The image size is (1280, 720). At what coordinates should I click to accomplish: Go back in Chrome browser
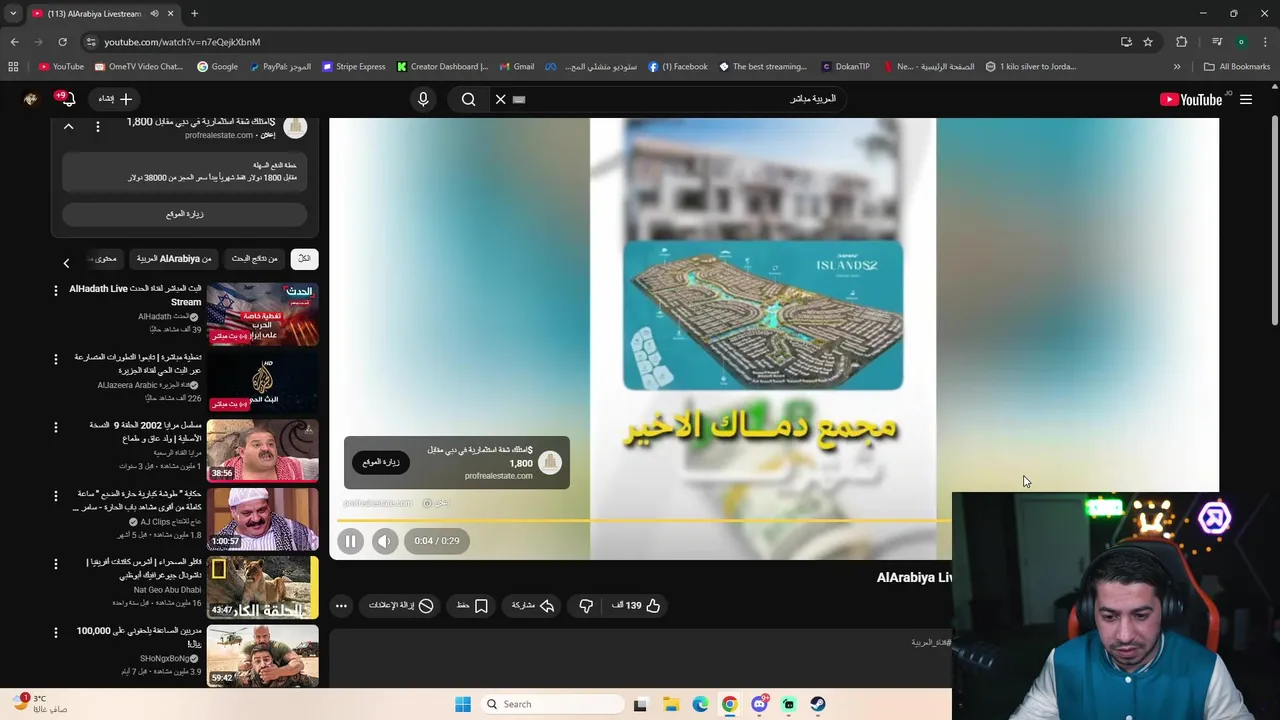[14, 42]
